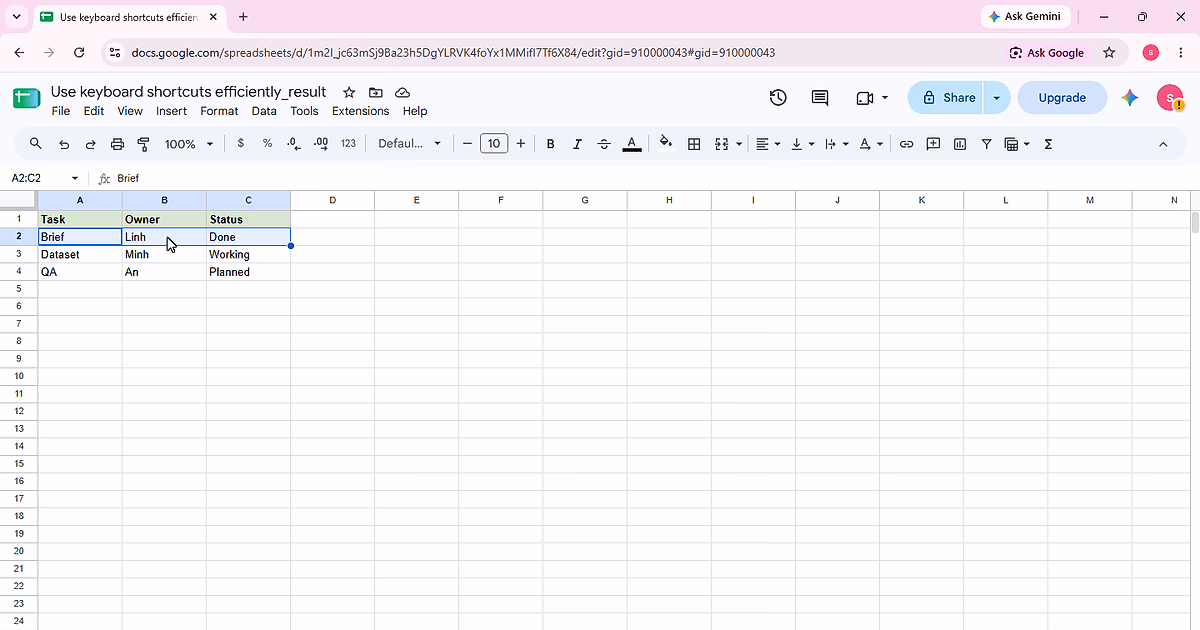
Task: Open the View menu
Action: pos(130,111)
